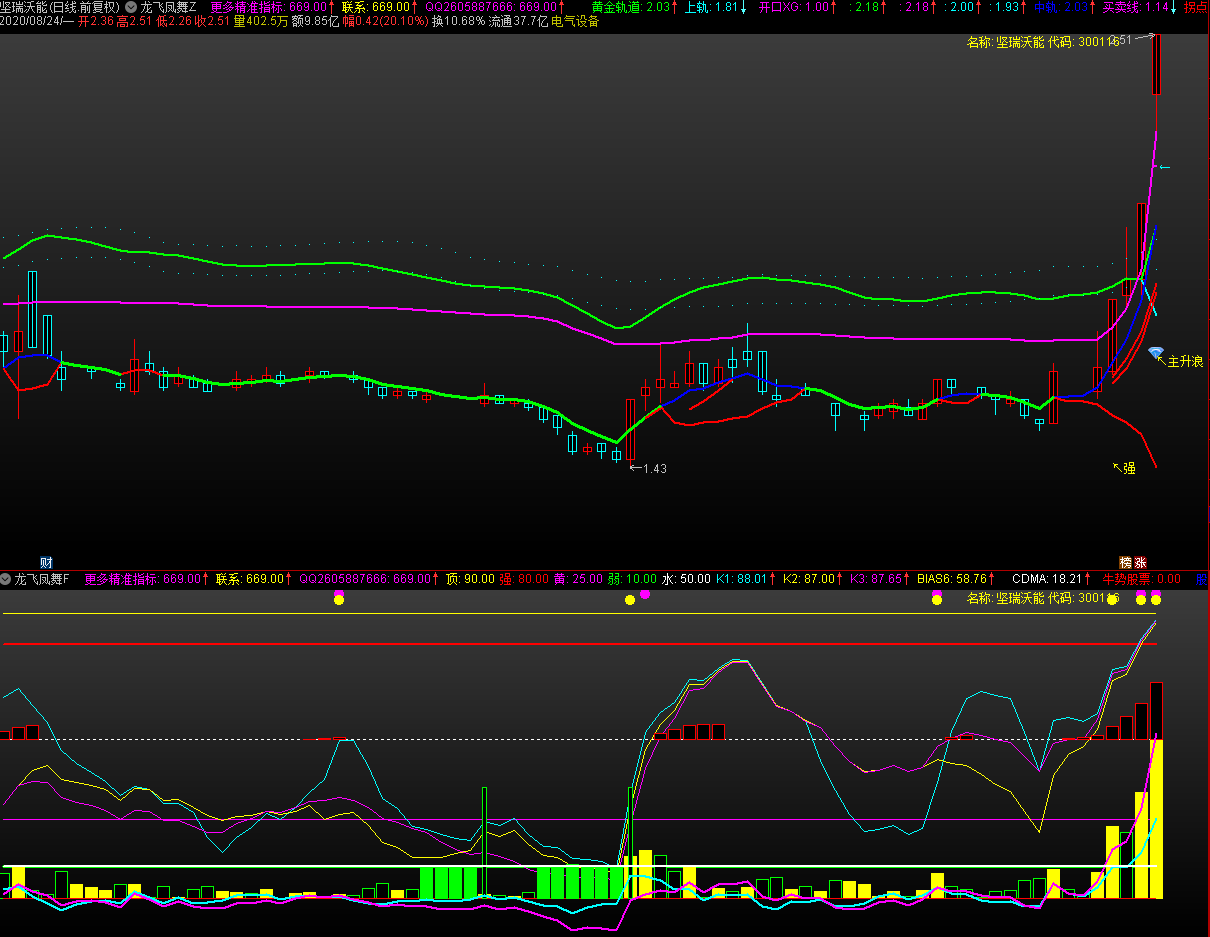Image resolution: width=1210 pixels, height=937 pixels.
Task: Click the change 幅0.42(20.10%)
Action: pos(386,21)
